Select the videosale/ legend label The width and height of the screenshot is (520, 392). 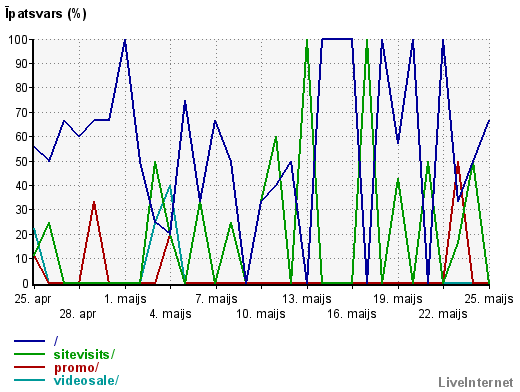coord(86,380)
